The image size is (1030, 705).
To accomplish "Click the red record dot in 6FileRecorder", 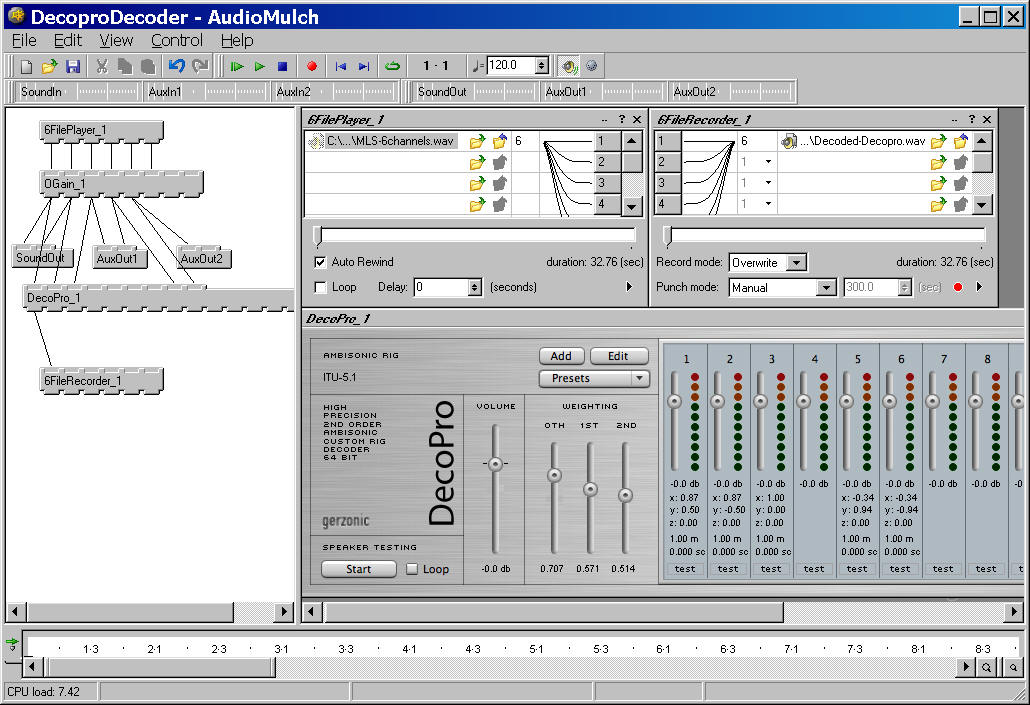I will point(958,287).
